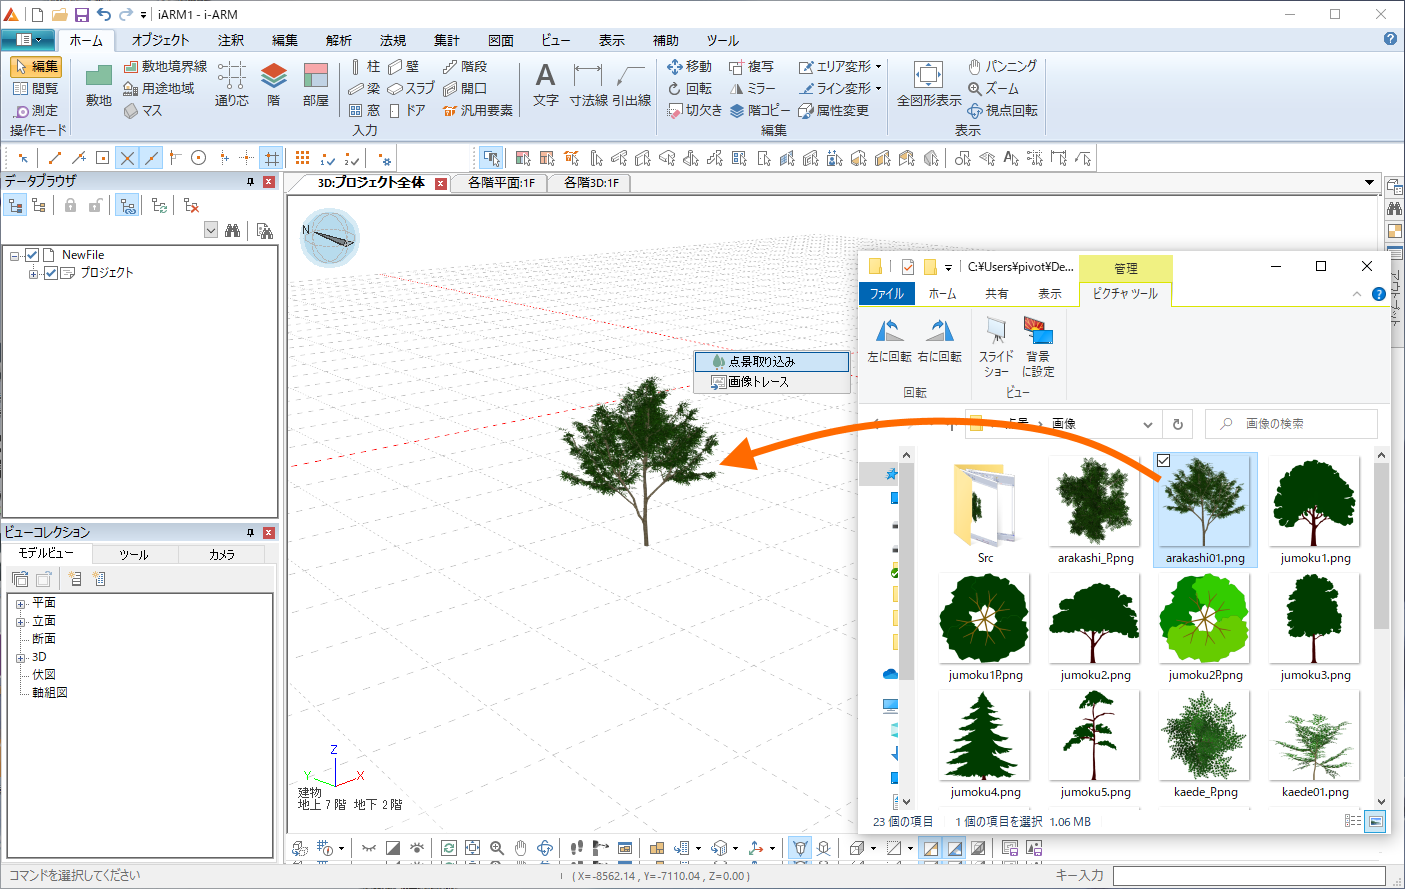Image resolution: width=1405 pixels, height=889 pixels.
Task: Select the 敷地 (site) tool icon
Action: pyautogui.click(x=98, y=78)
